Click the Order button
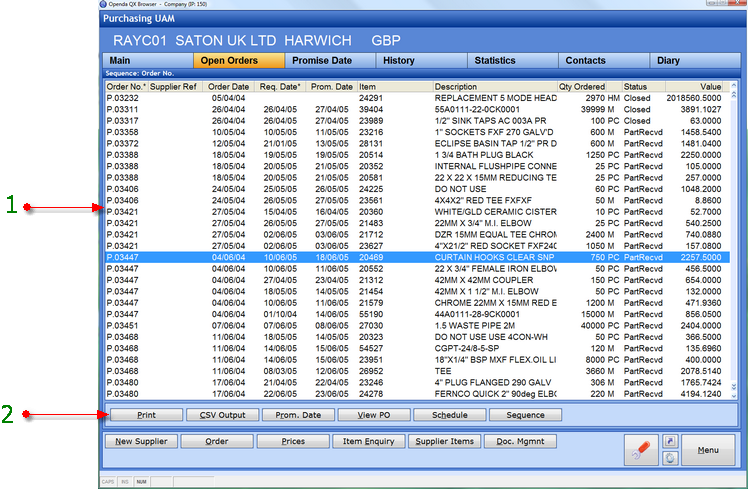Screen dimensions: 748x489 [x=217, y=441]
